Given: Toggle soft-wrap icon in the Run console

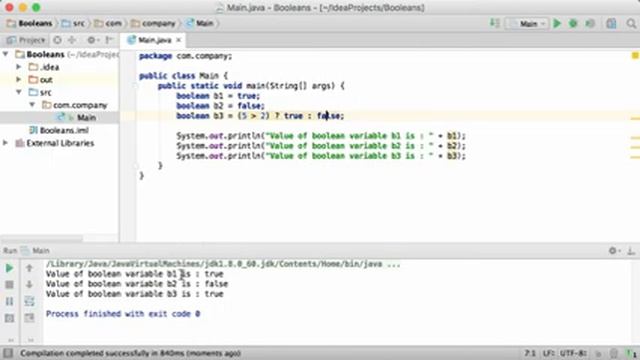Looking at the screenshot, I should click(29, 301).
